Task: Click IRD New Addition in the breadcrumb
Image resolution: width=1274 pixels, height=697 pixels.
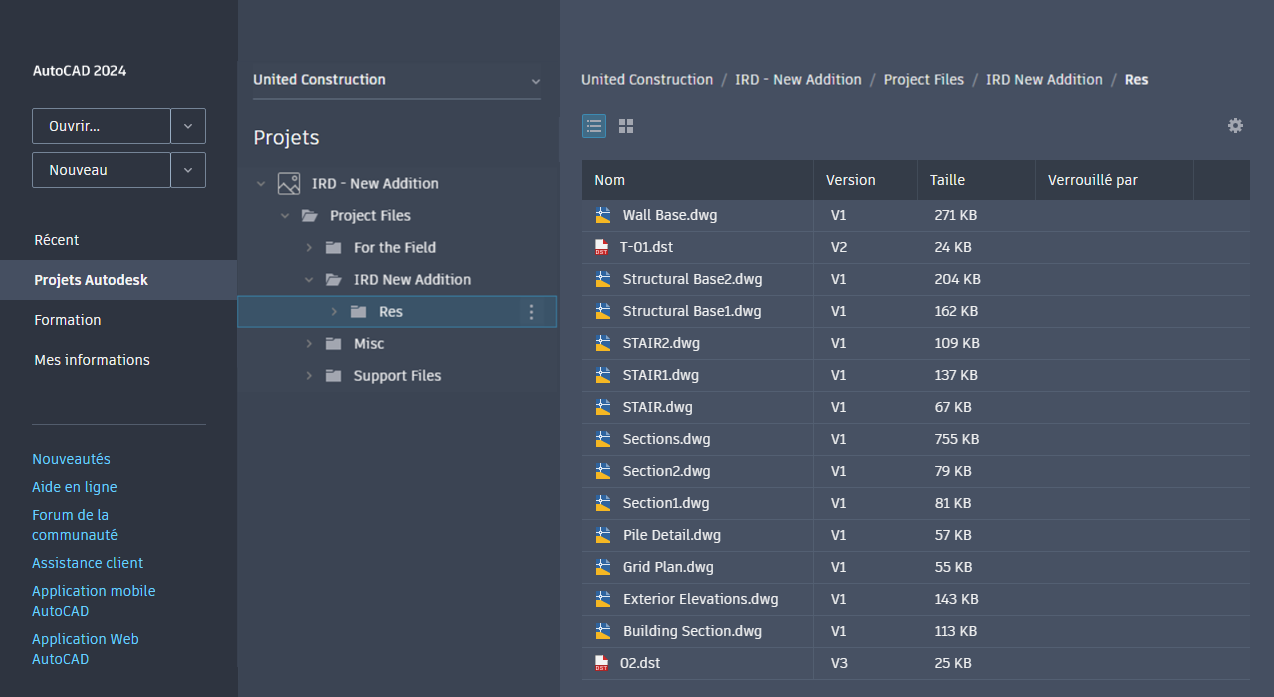Action: pyautogui.click(x=1044, y=79)
